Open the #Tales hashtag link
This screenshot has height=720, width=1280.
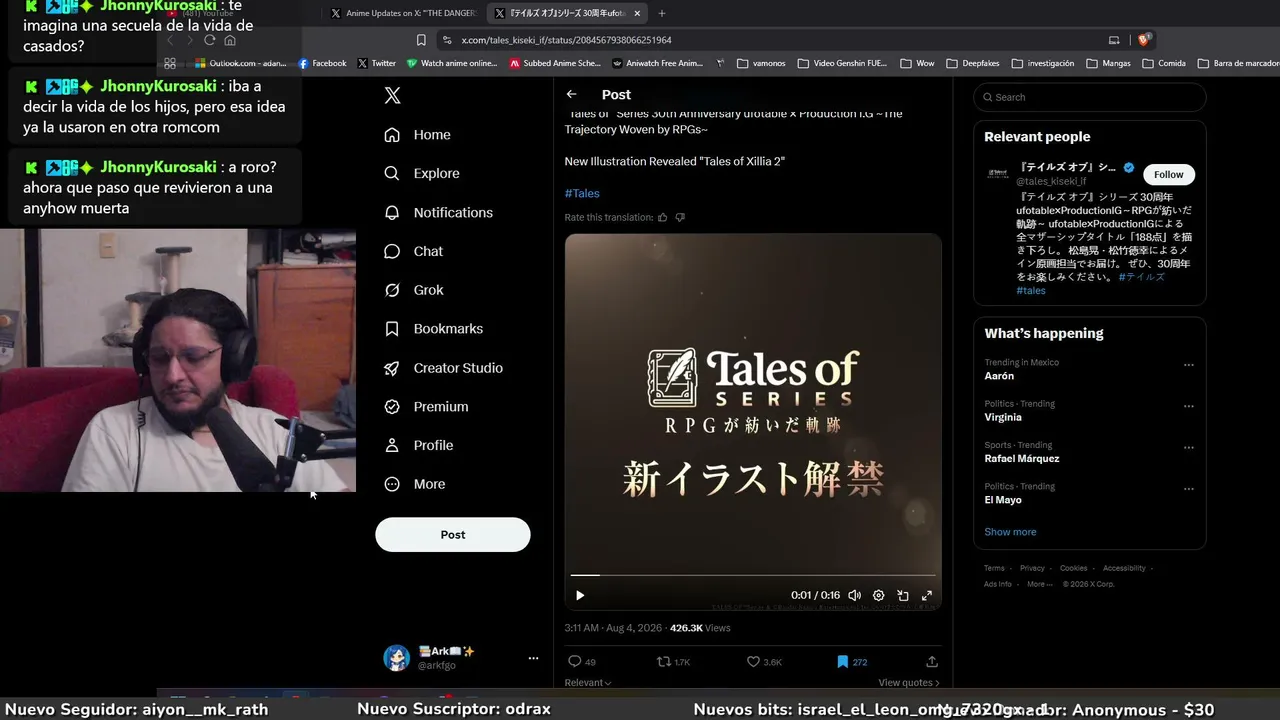582,193
